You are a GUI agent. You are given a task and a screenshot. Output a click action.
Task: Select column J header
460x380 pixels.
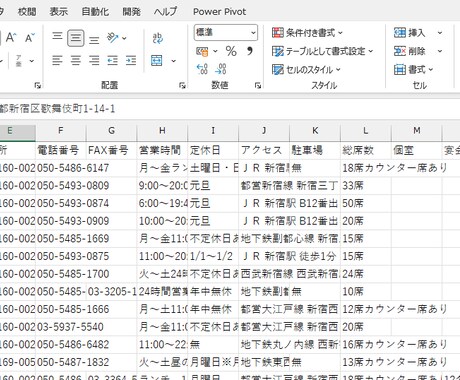tap(264, 131)
